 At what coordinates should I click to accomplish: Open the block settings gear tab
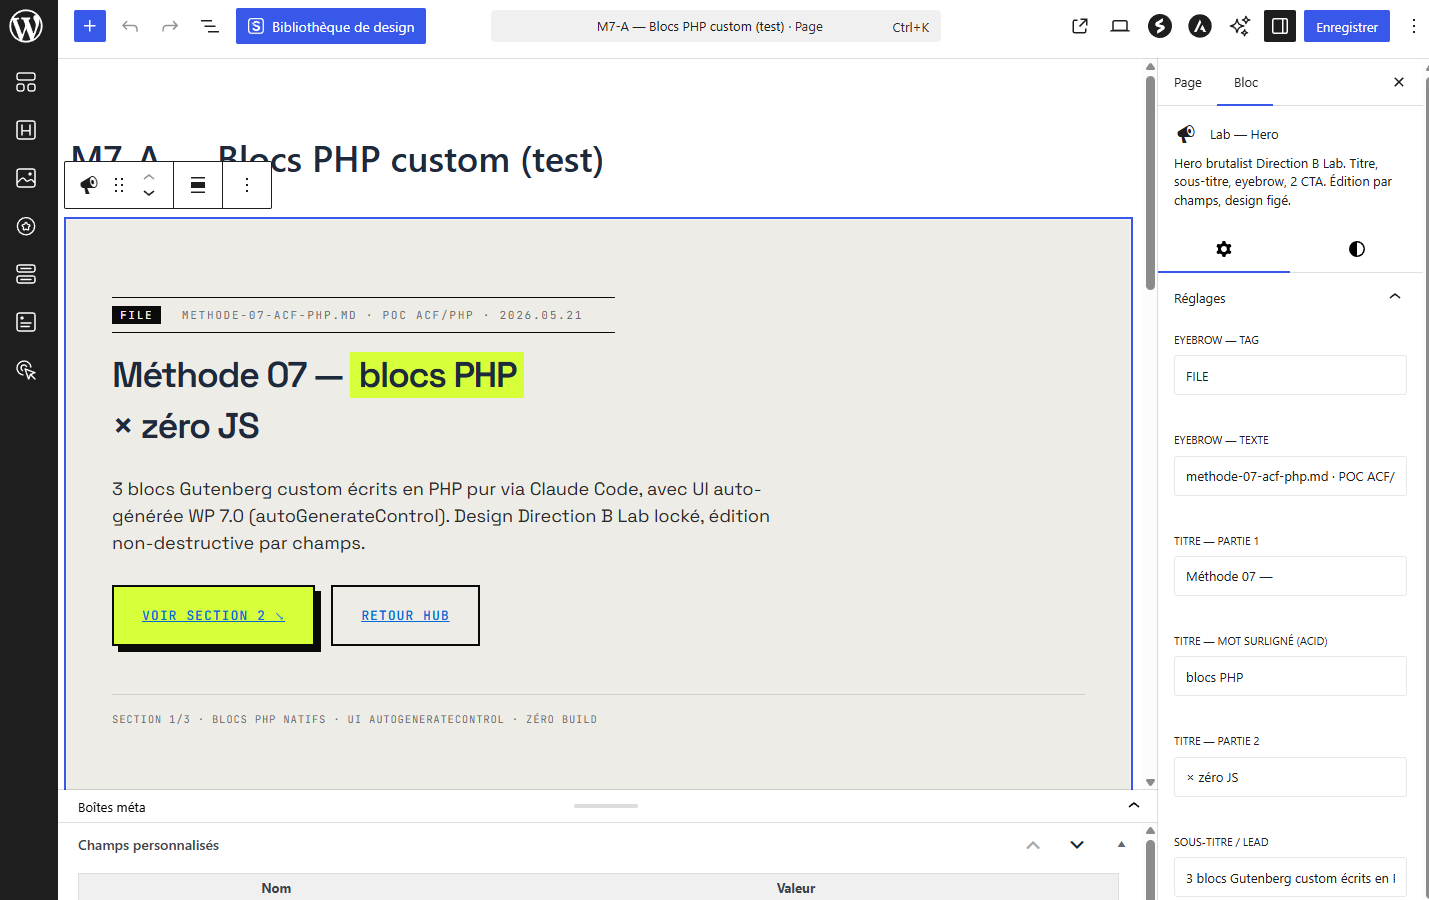tap(1224, 249)
